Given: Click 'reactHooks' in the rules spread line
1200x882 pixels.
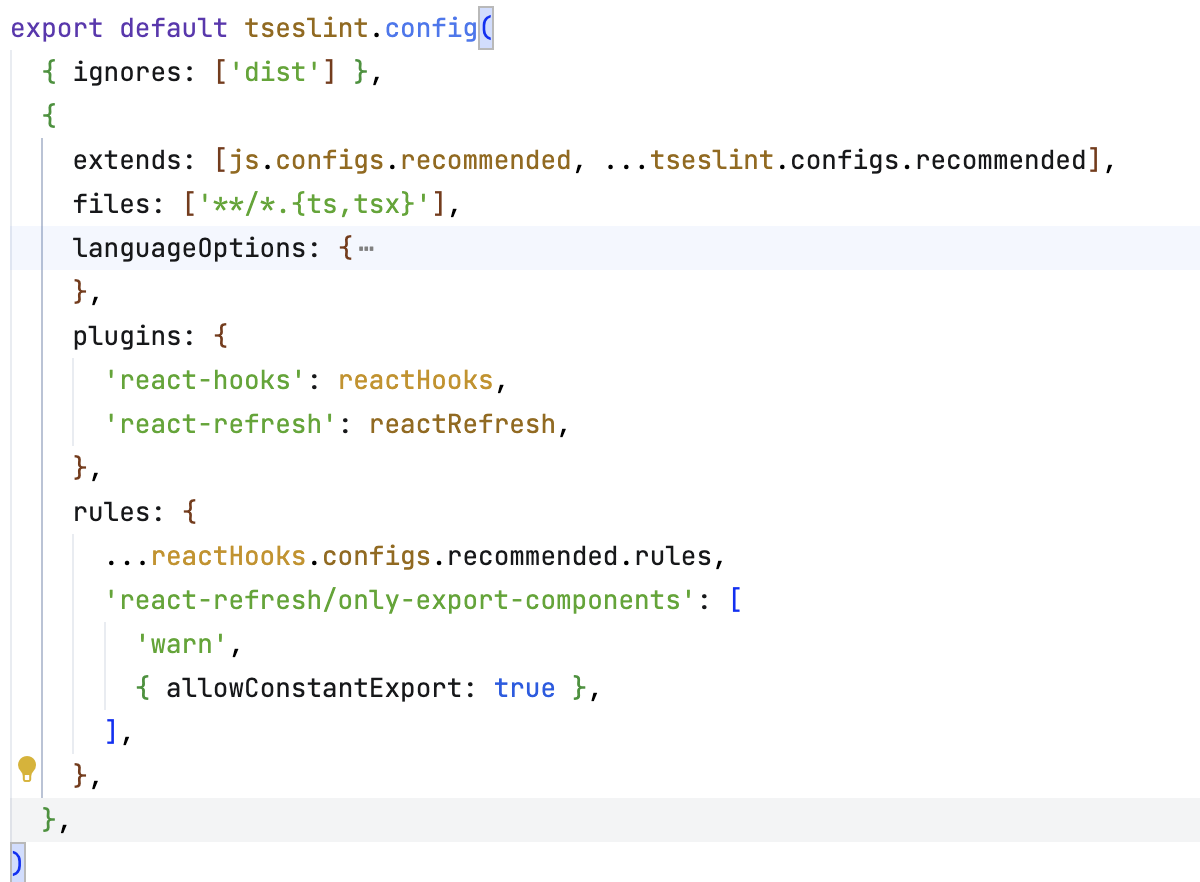Looking at the screenshot, I should pyautogui.click(x=229, y=556).
